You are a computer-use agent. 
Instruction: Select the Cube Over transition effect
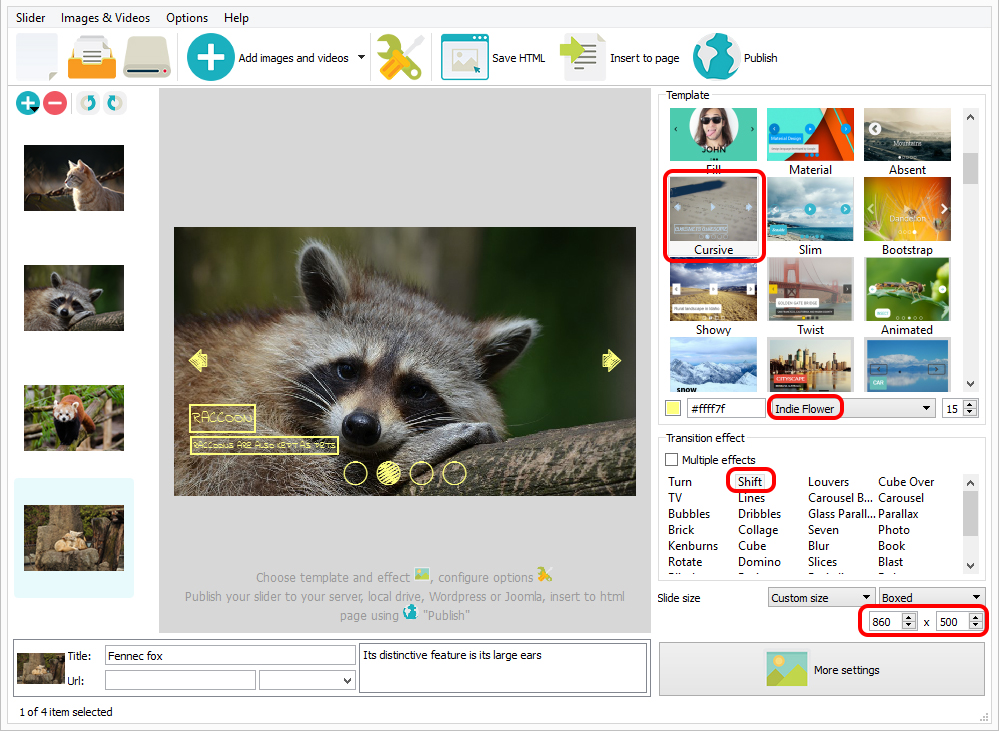[906, 482]
